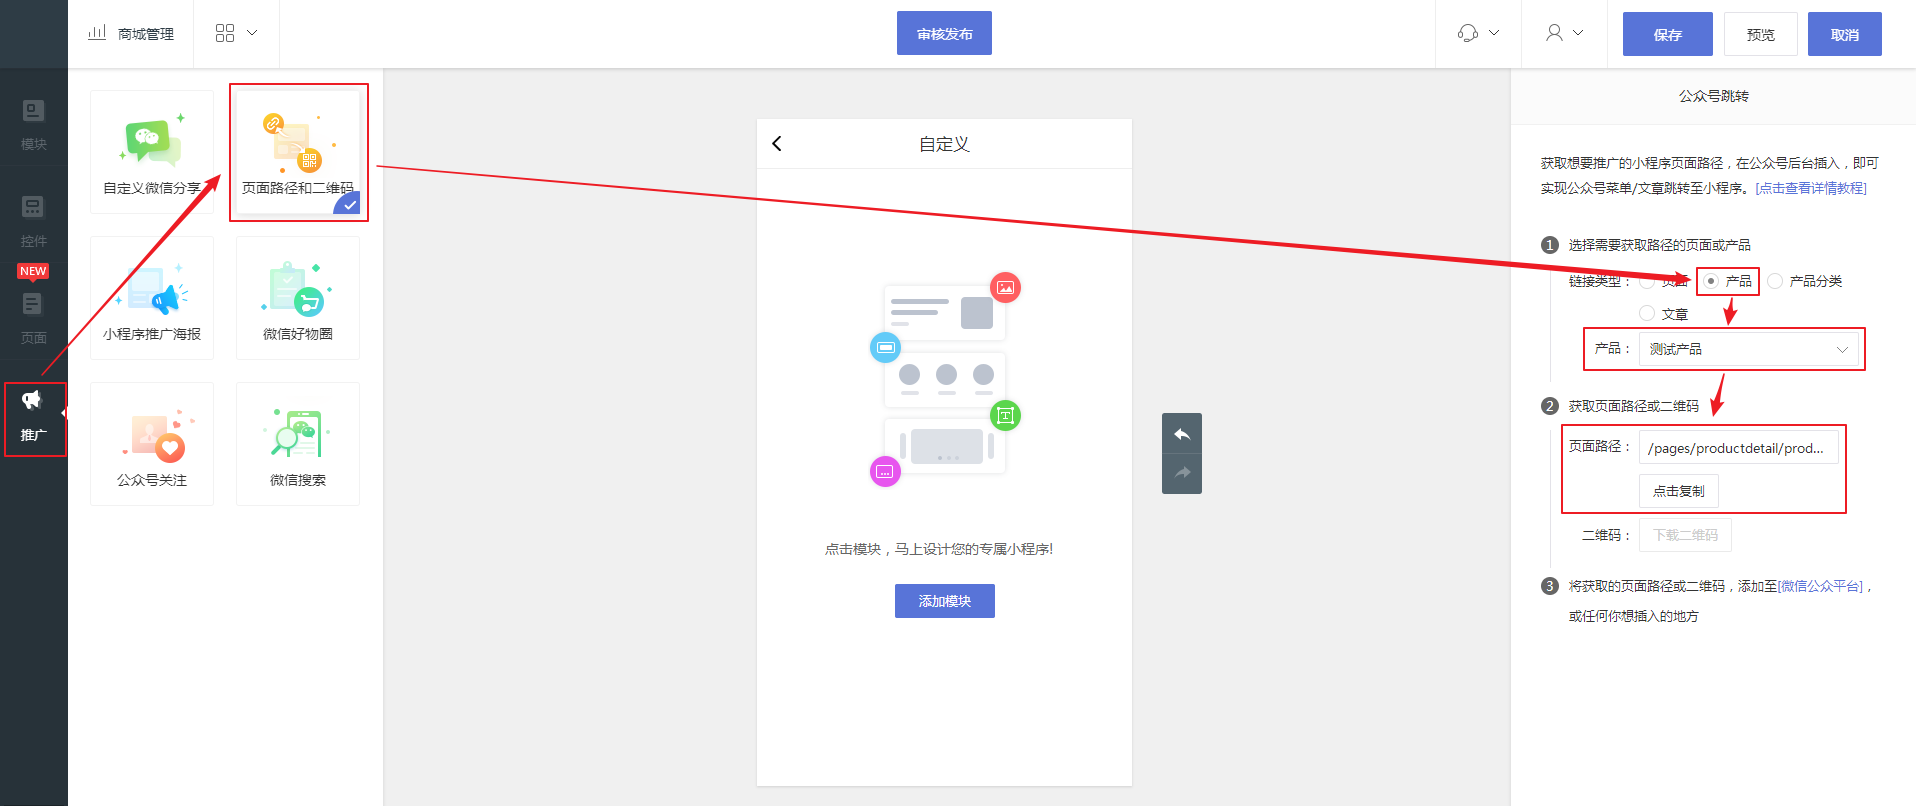Click 审核发布 button
The width and height of the screenshot is (1916, 806).
[x=944, y=33]
